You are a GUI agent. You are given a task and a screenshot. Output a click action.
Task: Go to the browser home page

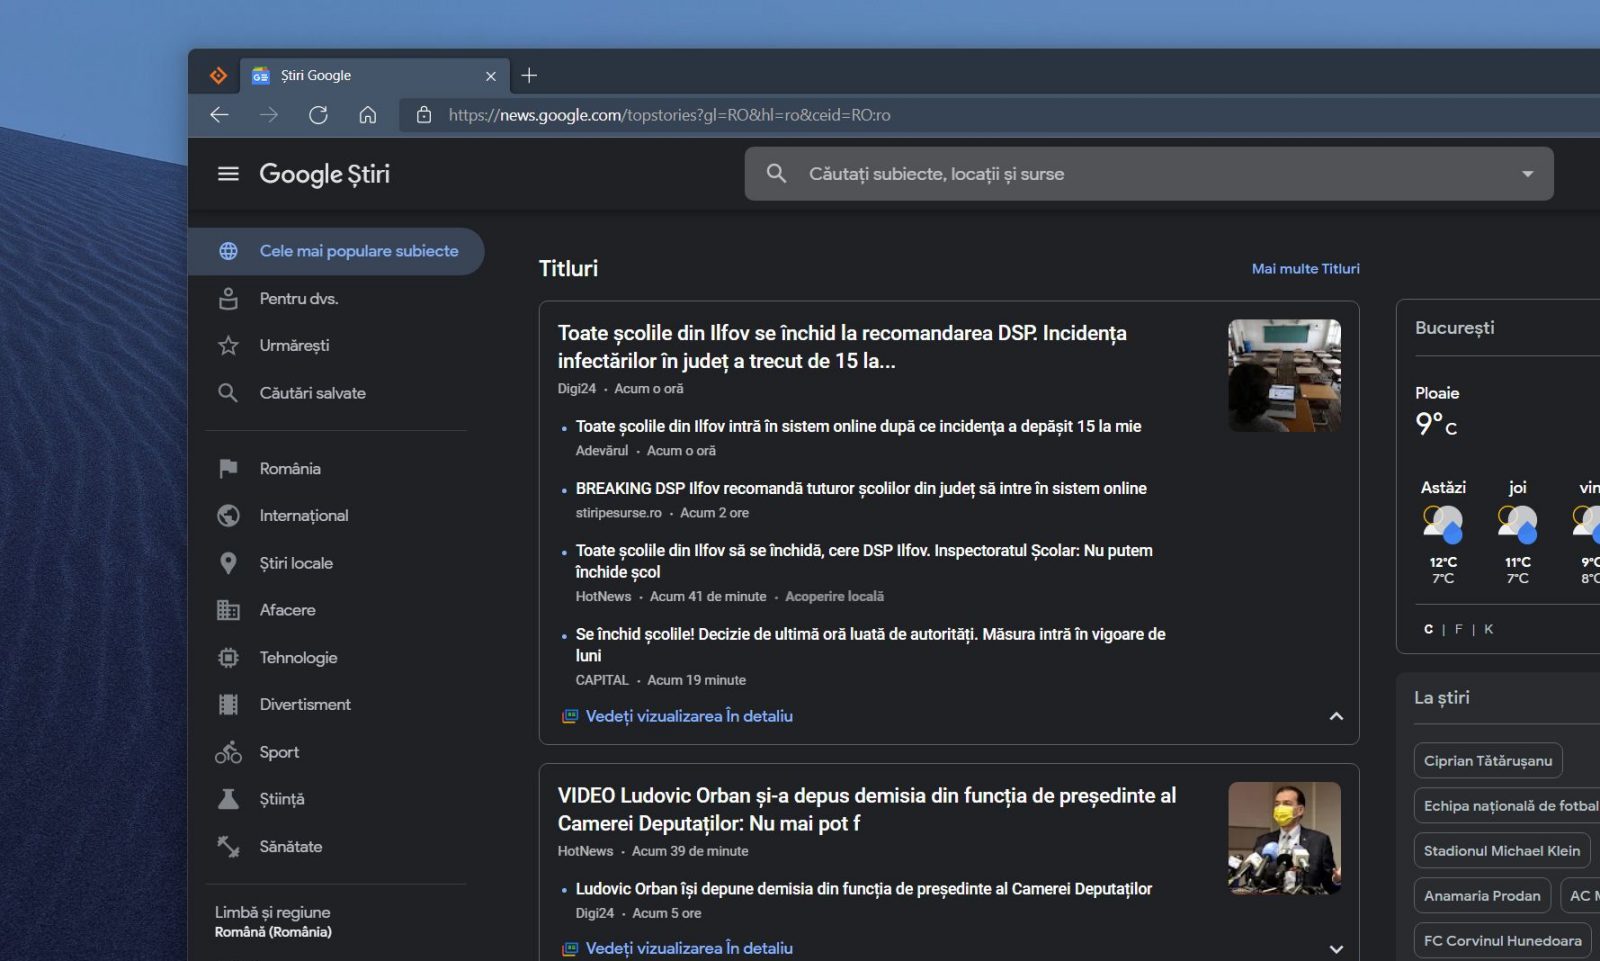point(368,115)
